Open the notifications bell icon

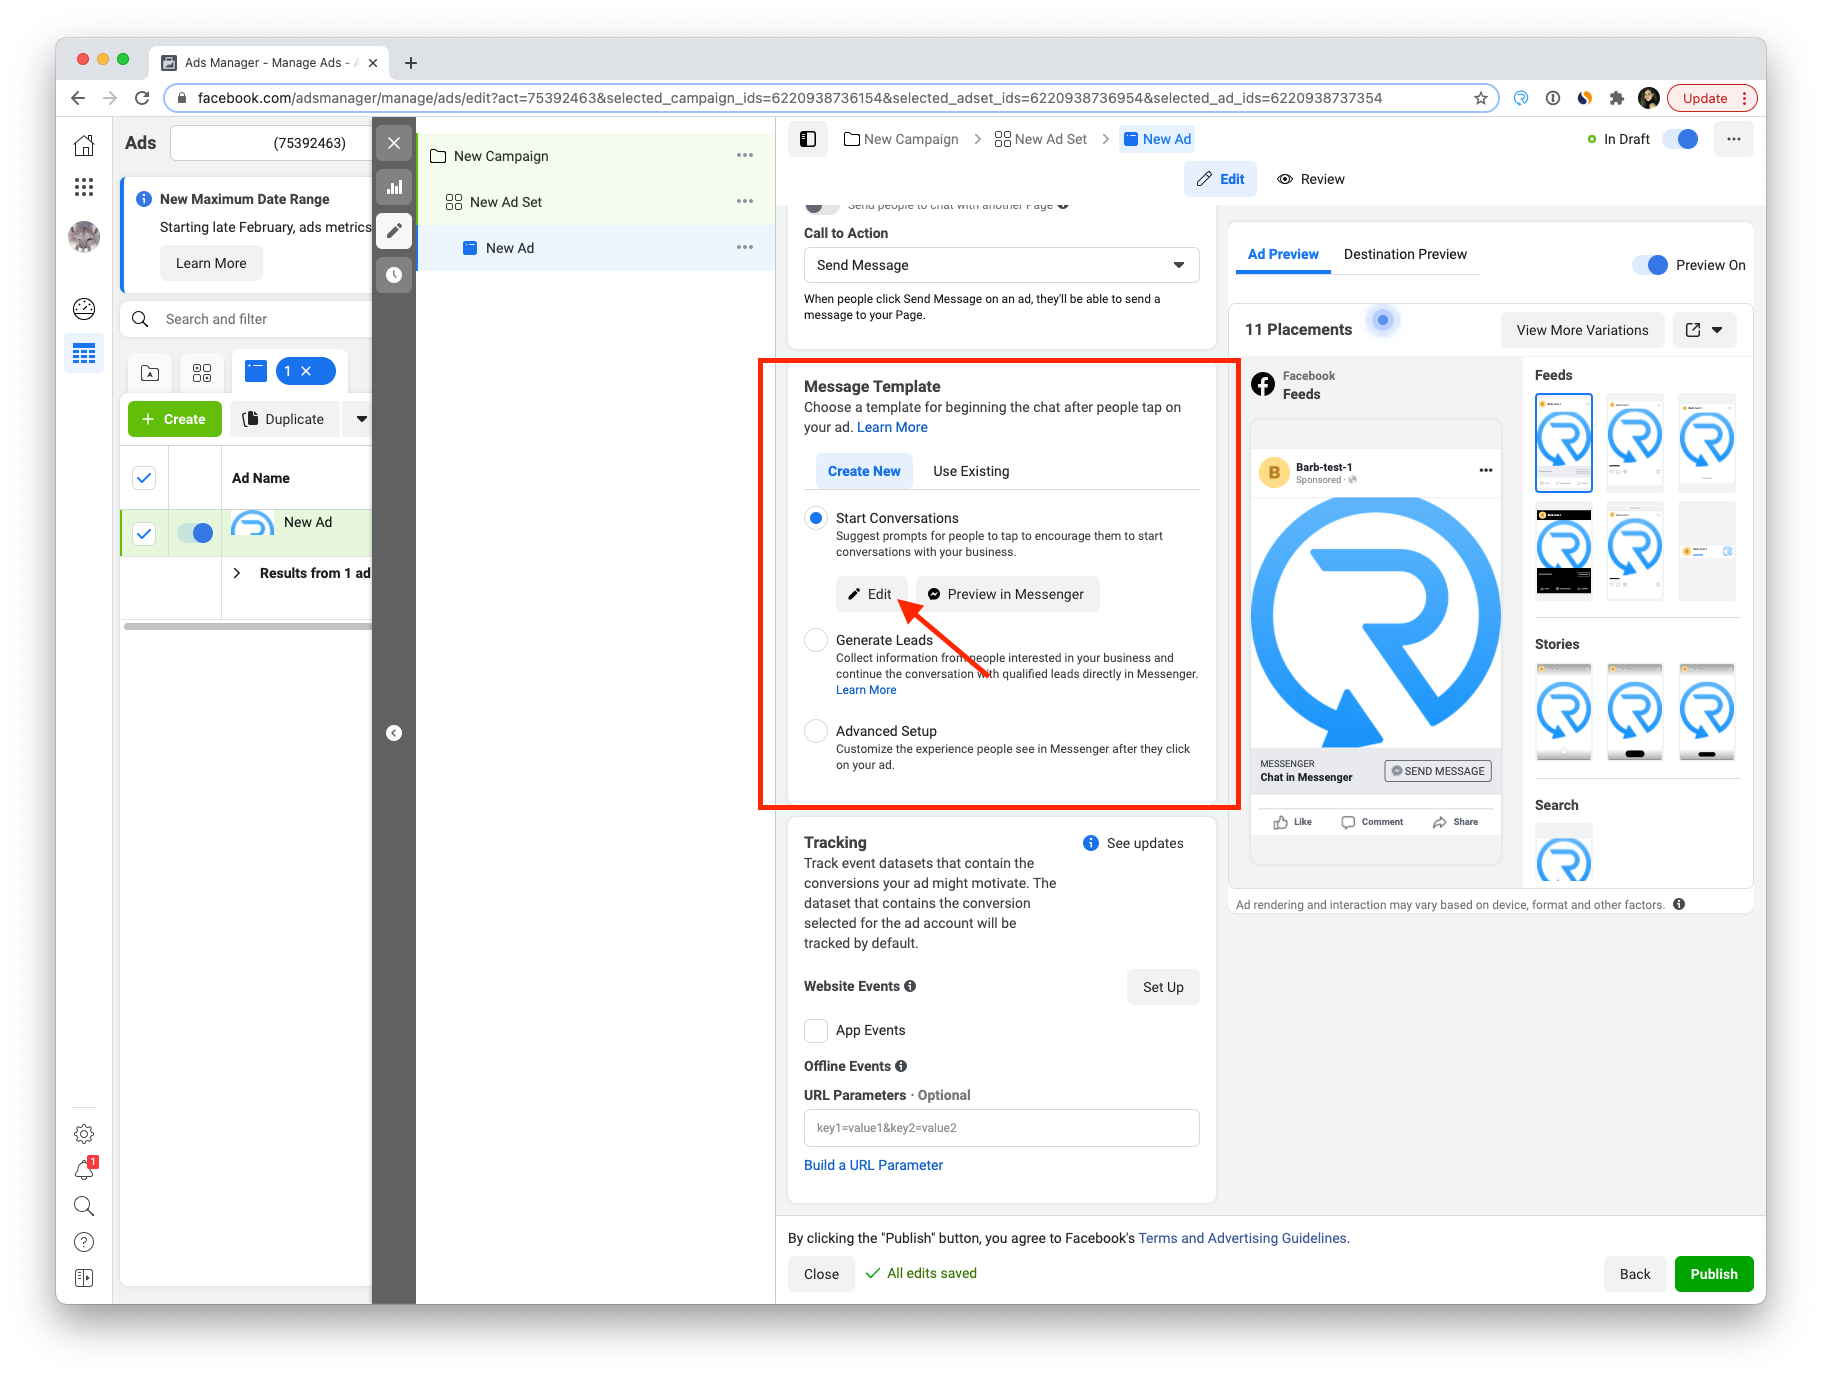(84, 1169)
